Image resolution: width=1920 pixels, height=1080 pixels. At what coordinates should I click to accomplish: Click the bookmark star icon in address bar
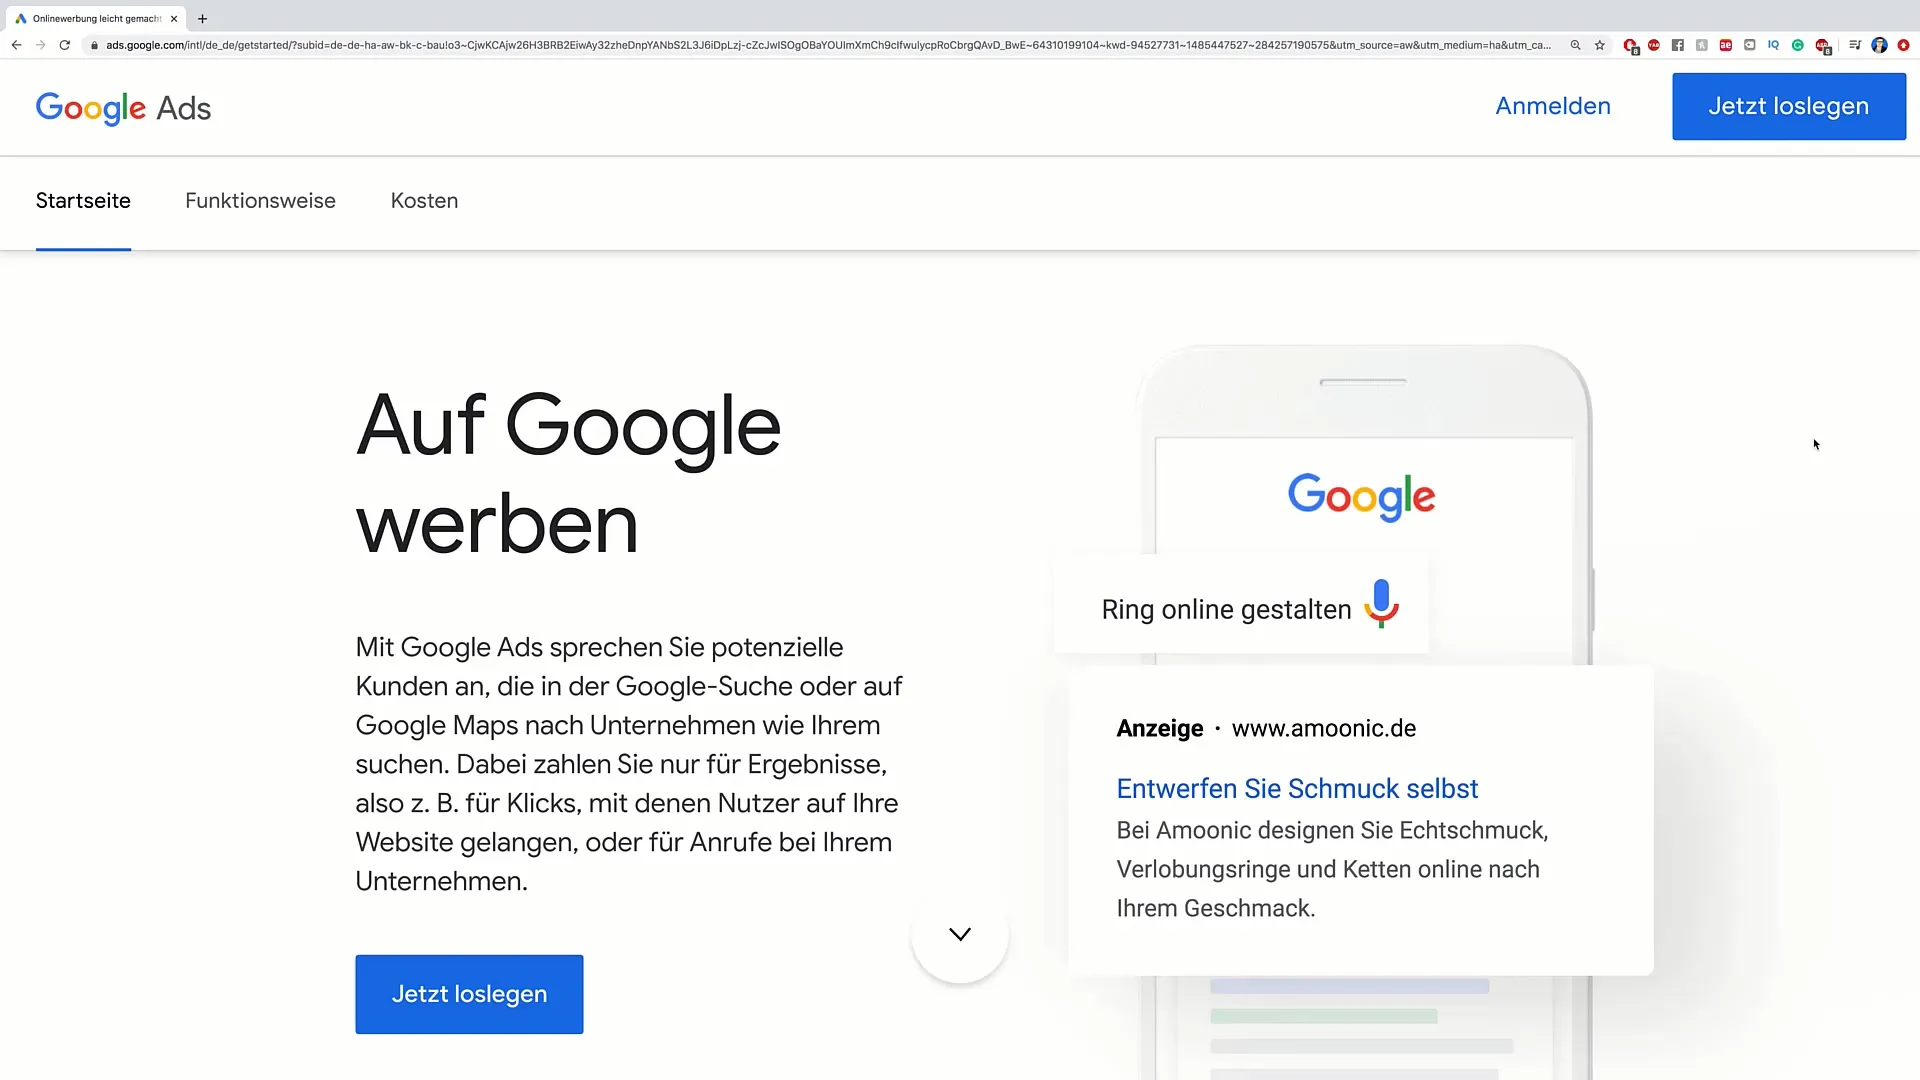click(1598, 46)
